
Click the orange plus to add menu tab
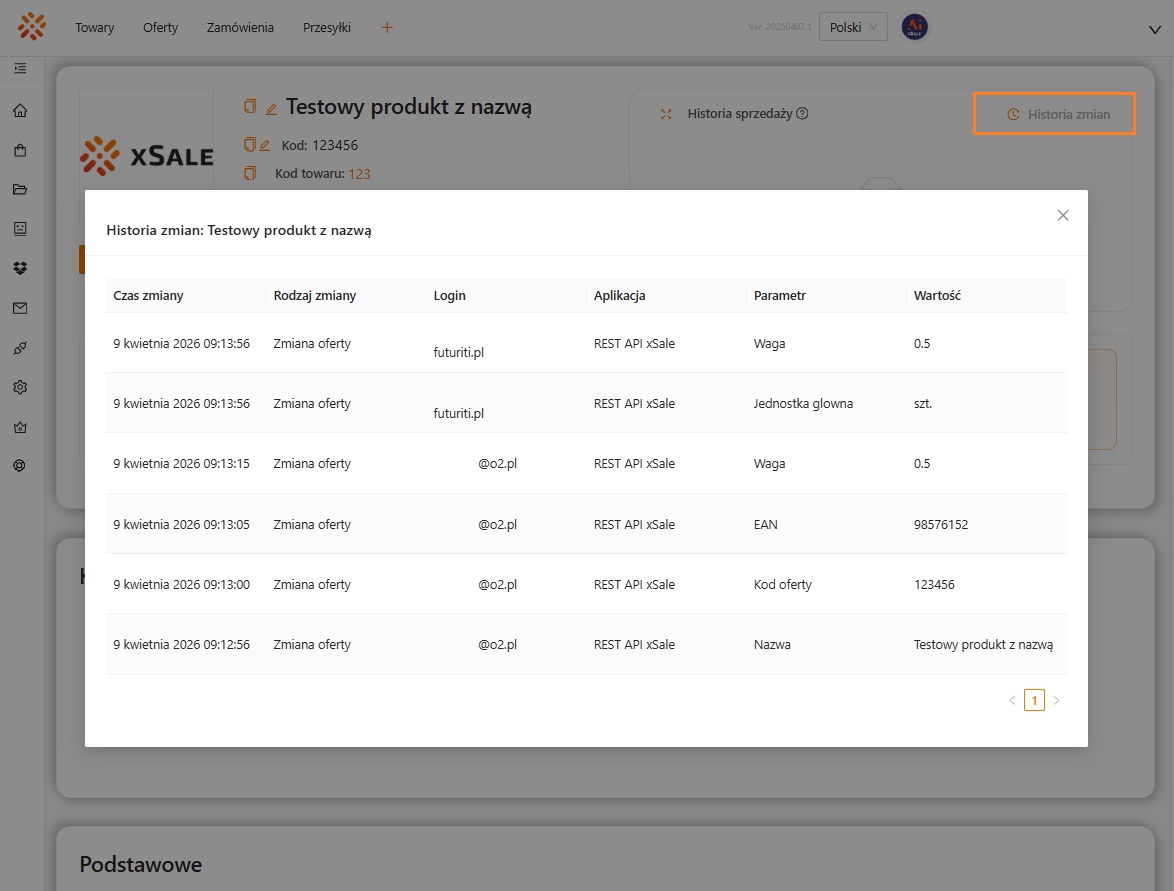387,28
